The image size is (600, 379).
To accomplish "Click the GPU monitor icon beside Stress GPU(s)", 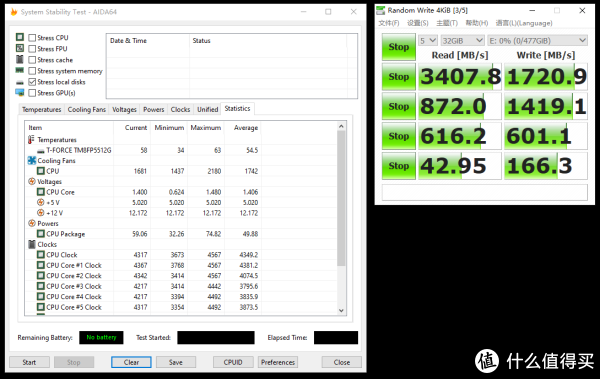I will pyautogui.click(x=20, y=93).
